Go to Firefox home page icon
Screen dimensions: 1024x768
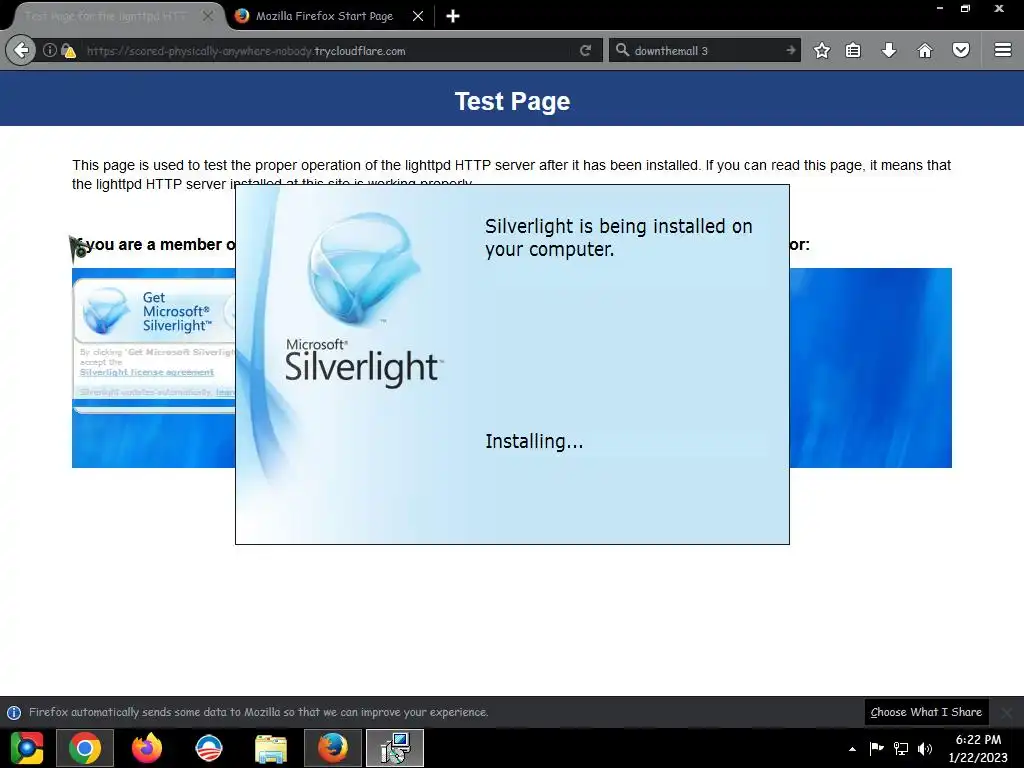(925, 50)
